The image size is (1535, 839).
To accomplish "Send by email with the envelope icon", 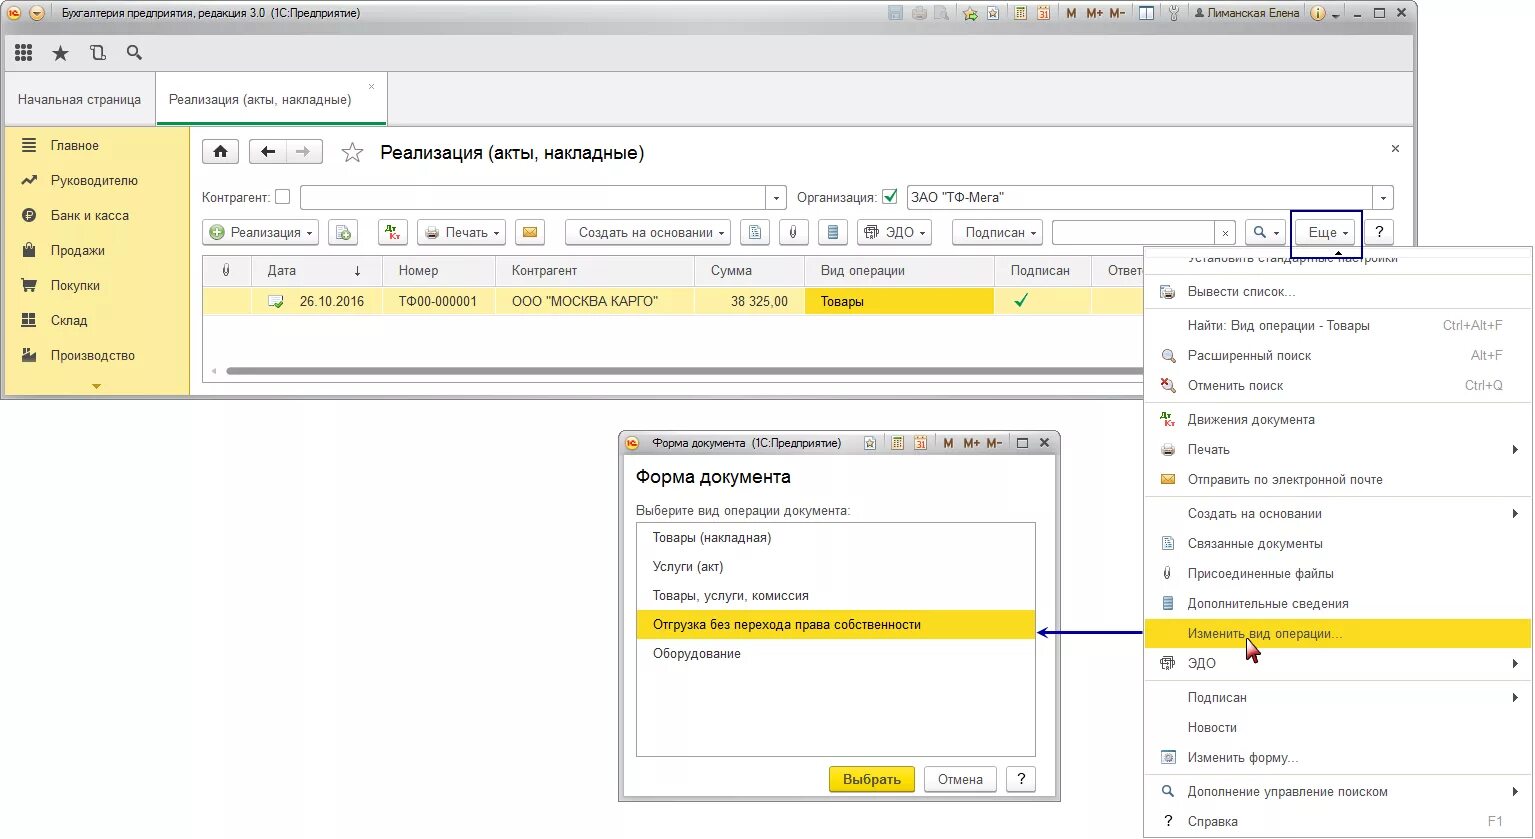I will (531, 232).
